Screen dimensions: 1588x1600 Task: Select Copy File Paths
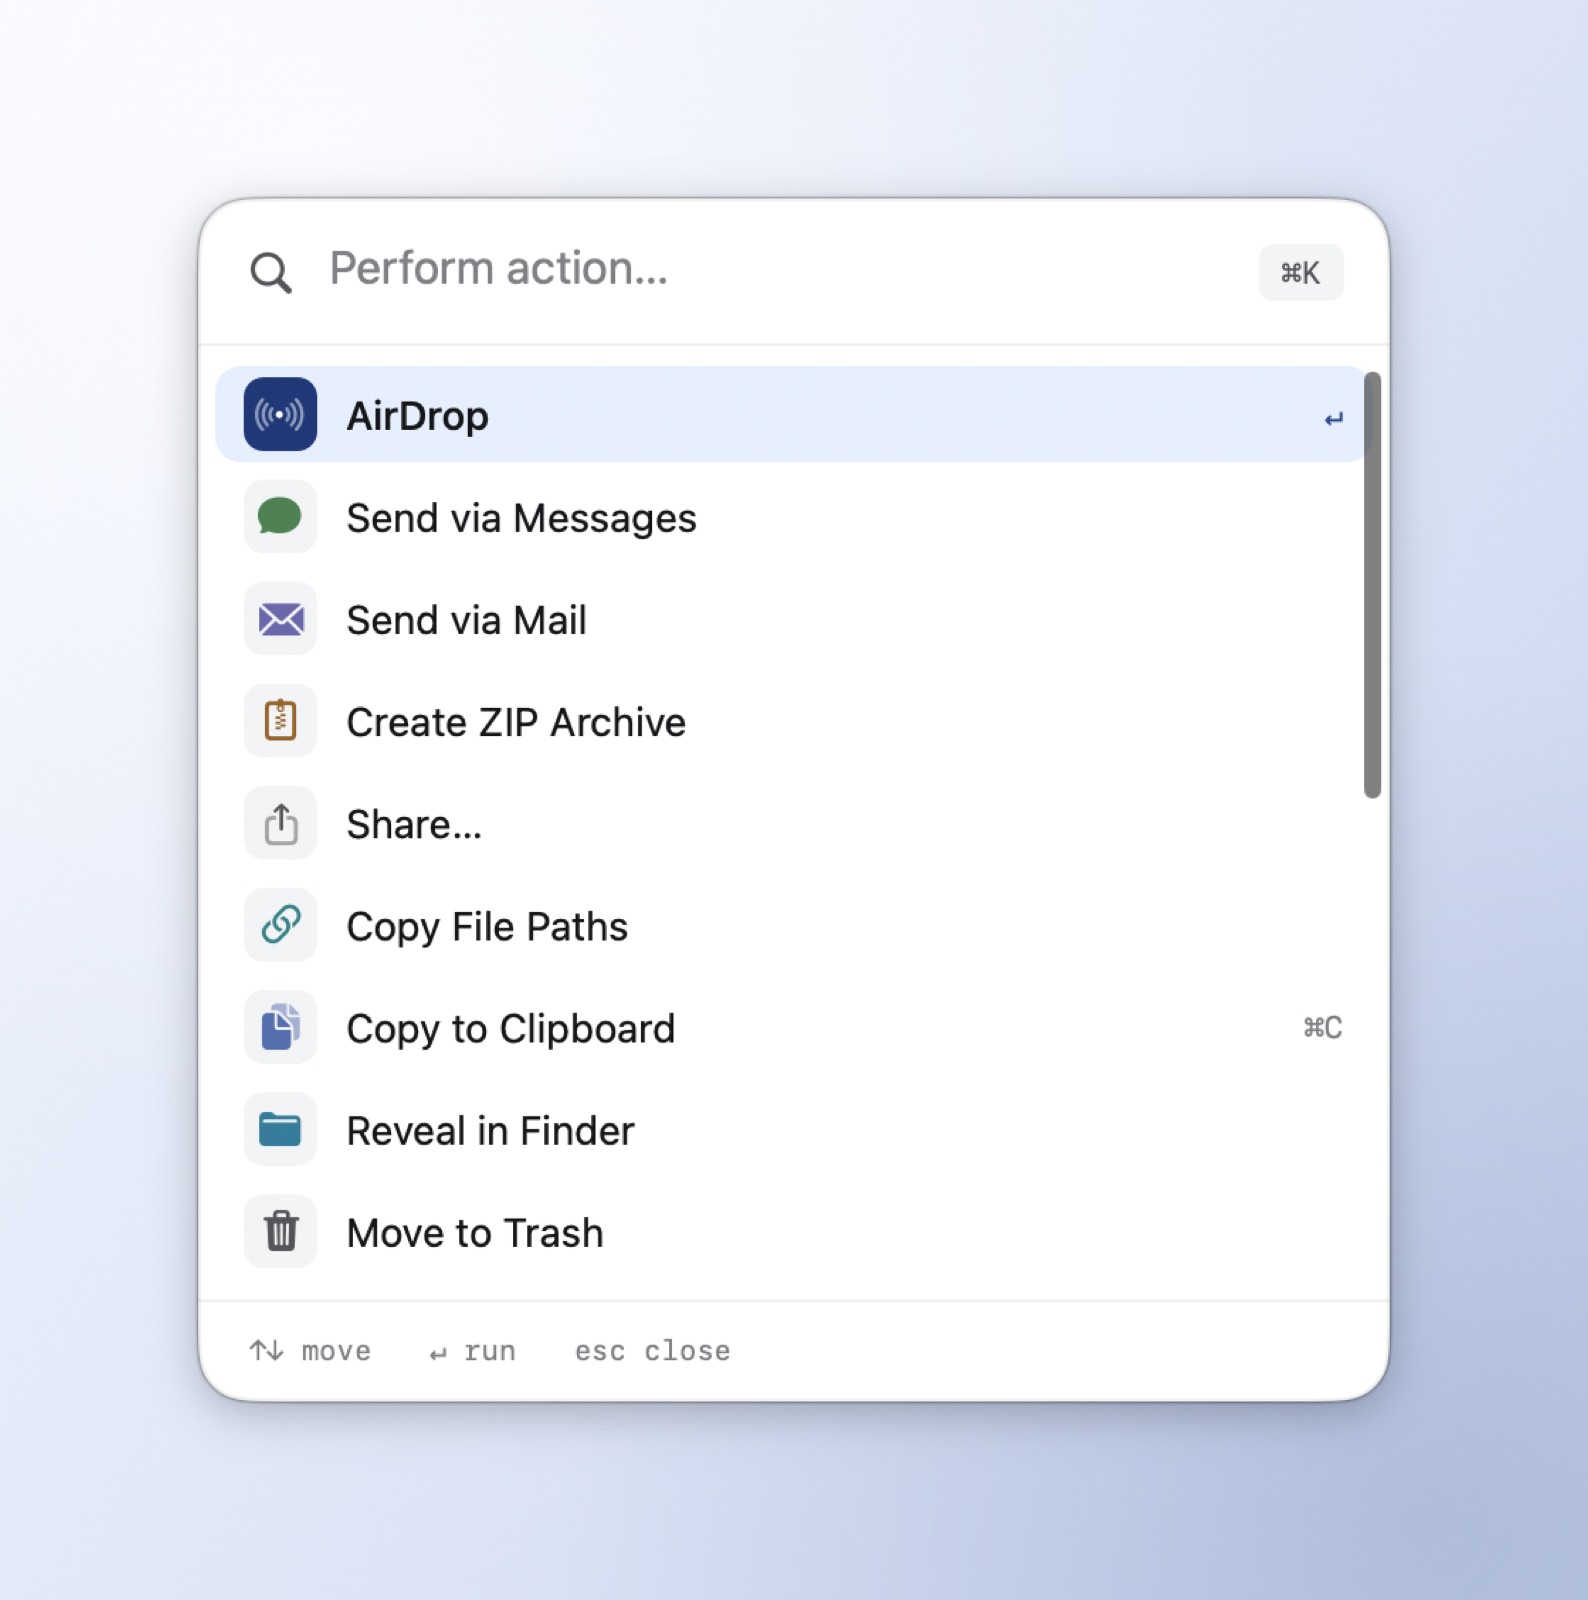791,925
